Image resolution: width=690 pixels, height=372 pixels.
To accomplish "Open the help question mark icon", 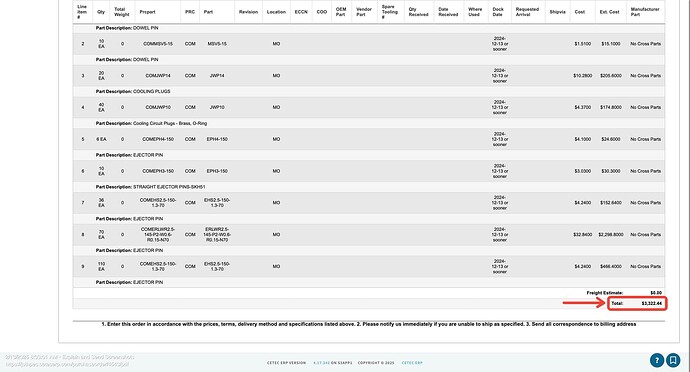I will [x=657, y=360].
